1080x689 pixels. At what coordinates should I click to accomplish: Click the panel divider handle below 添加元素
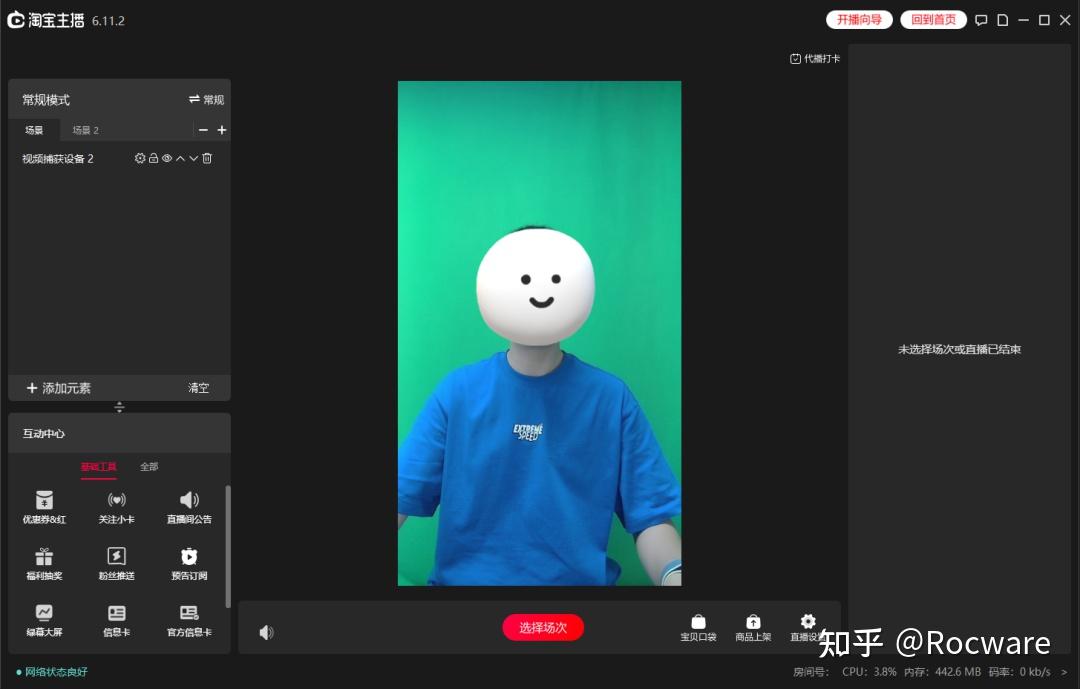click(119, 407)
